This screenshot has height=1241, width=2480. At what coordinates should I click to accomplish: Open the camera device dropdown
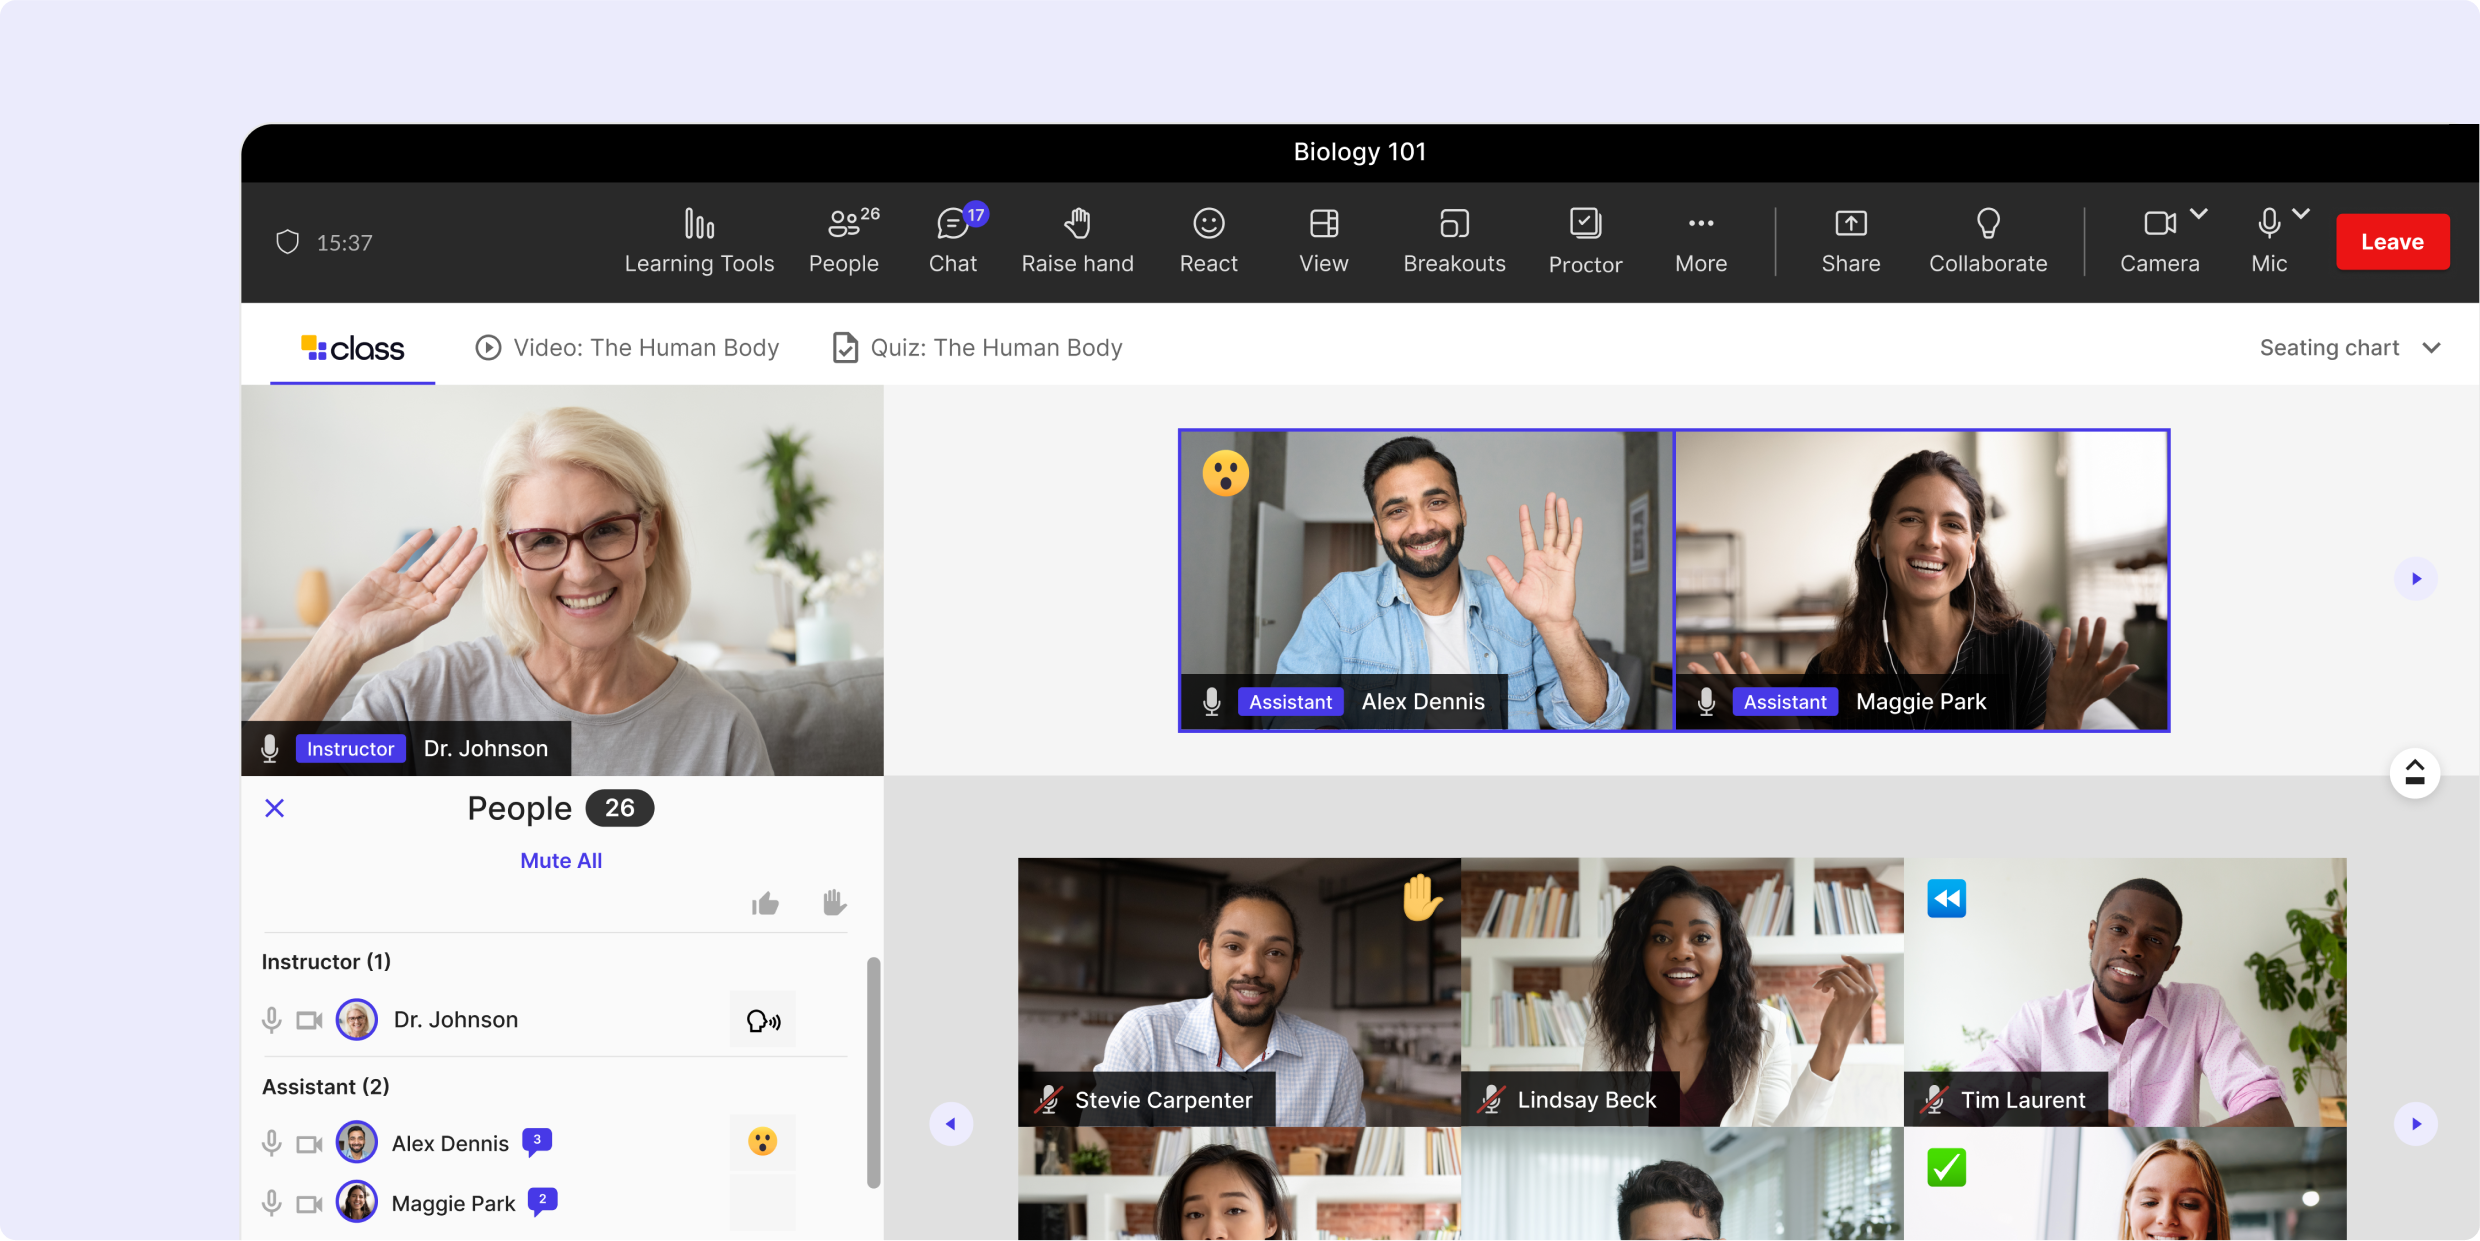(x=2200, y=213)
